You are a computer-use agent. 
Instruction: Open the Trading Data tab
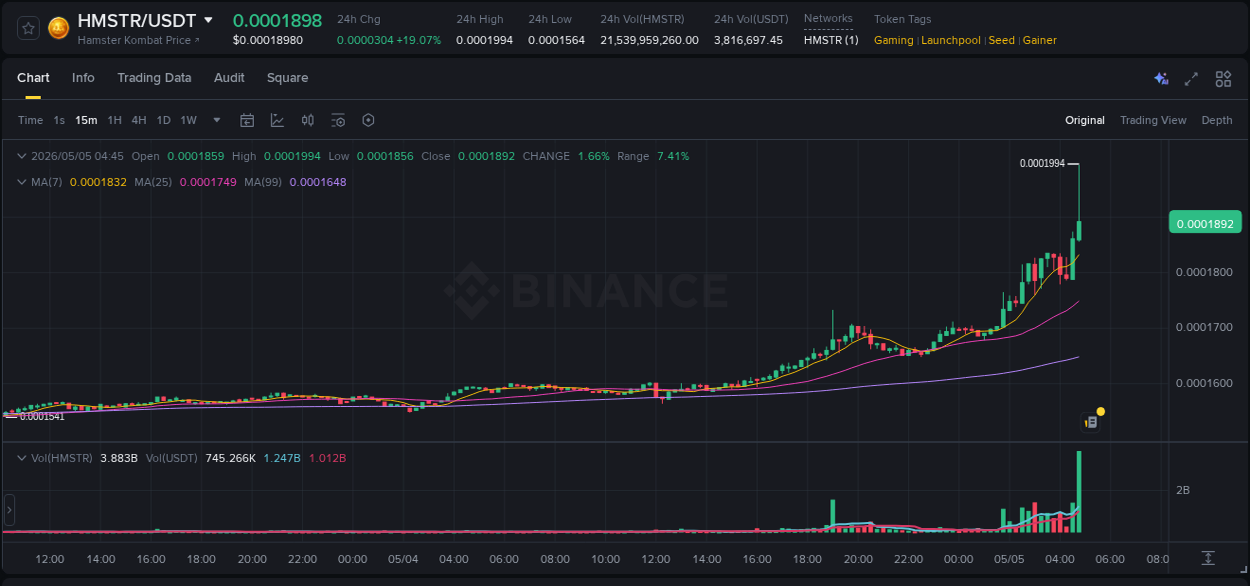pos(154,78)
